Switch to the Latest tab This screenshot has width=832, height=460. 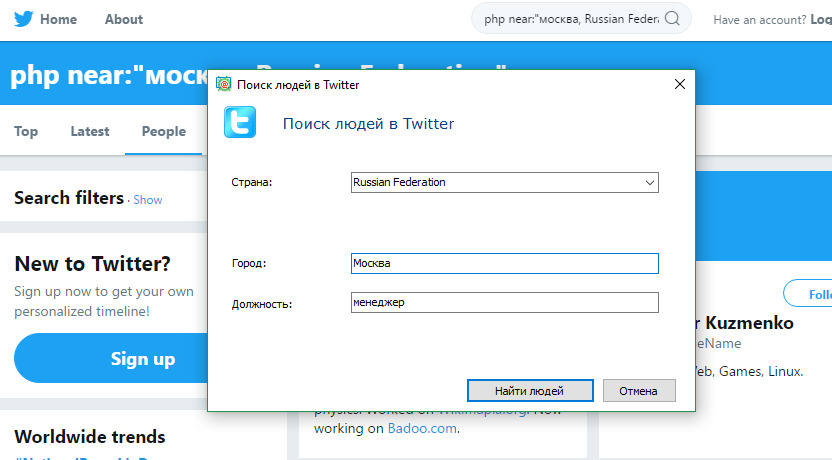coord(90,131)
